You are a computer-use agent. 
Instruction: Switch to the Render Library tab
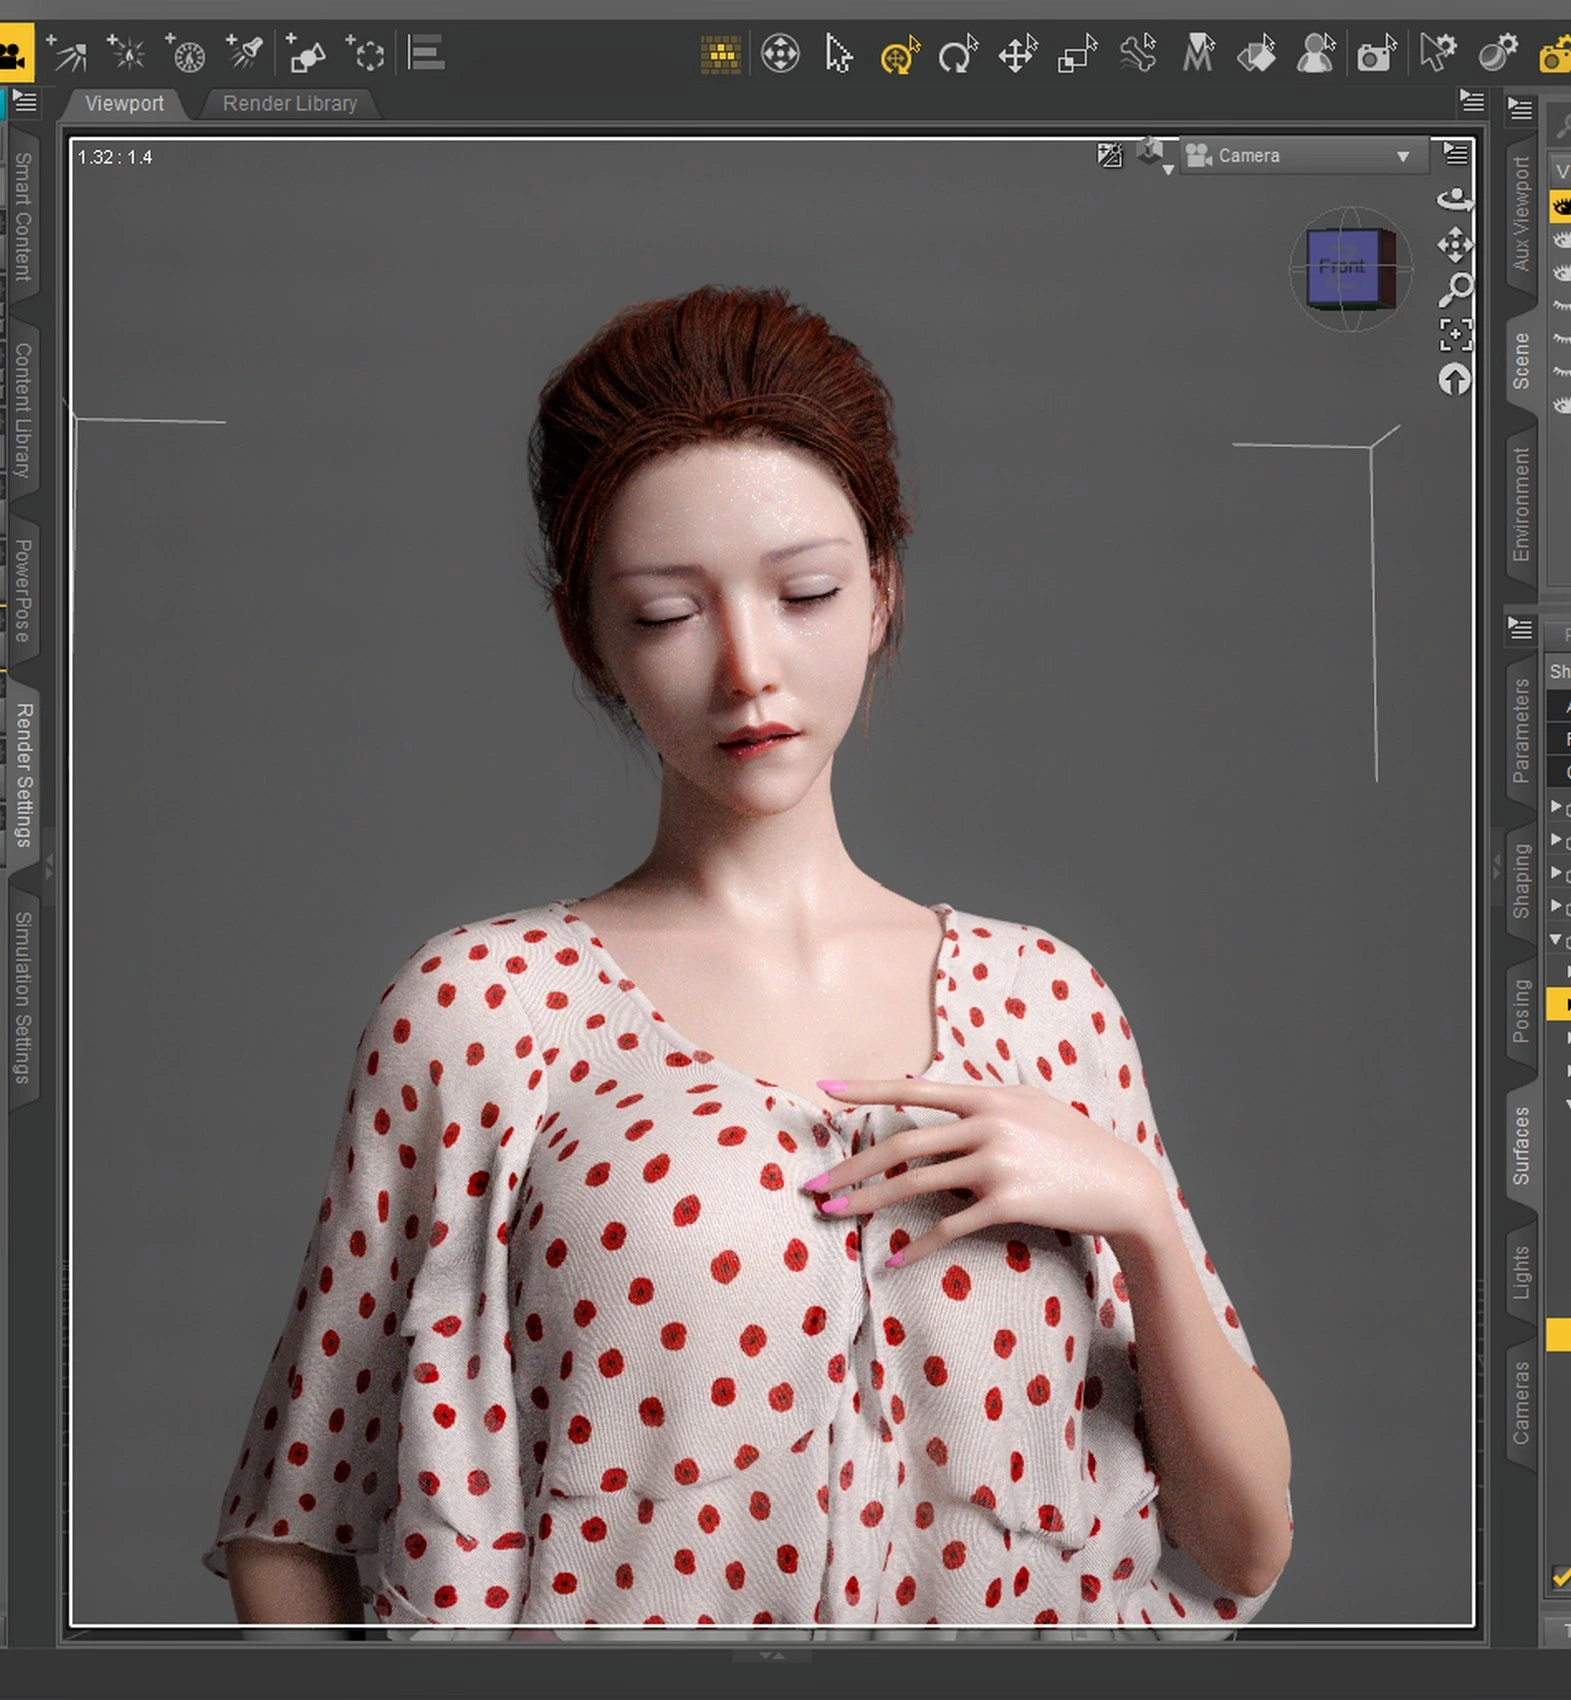click(x=289, y=104)
